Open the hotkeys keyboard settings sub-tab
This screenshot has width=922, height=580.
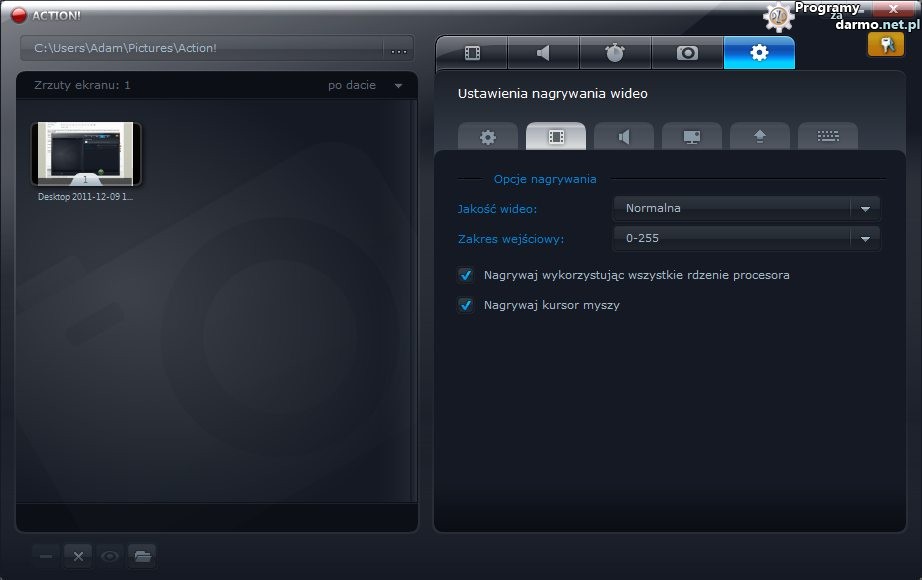828,137
